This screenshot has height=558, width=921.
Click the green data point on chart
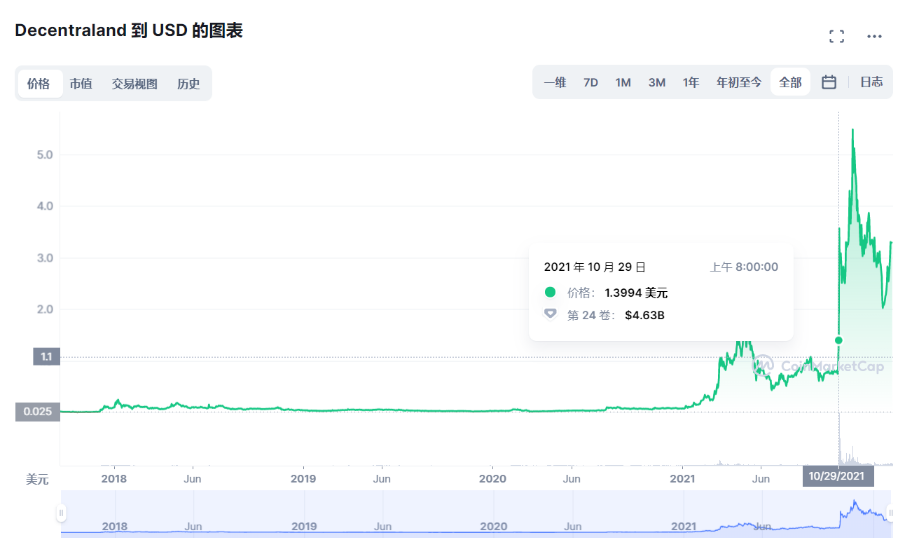(838, 340)
